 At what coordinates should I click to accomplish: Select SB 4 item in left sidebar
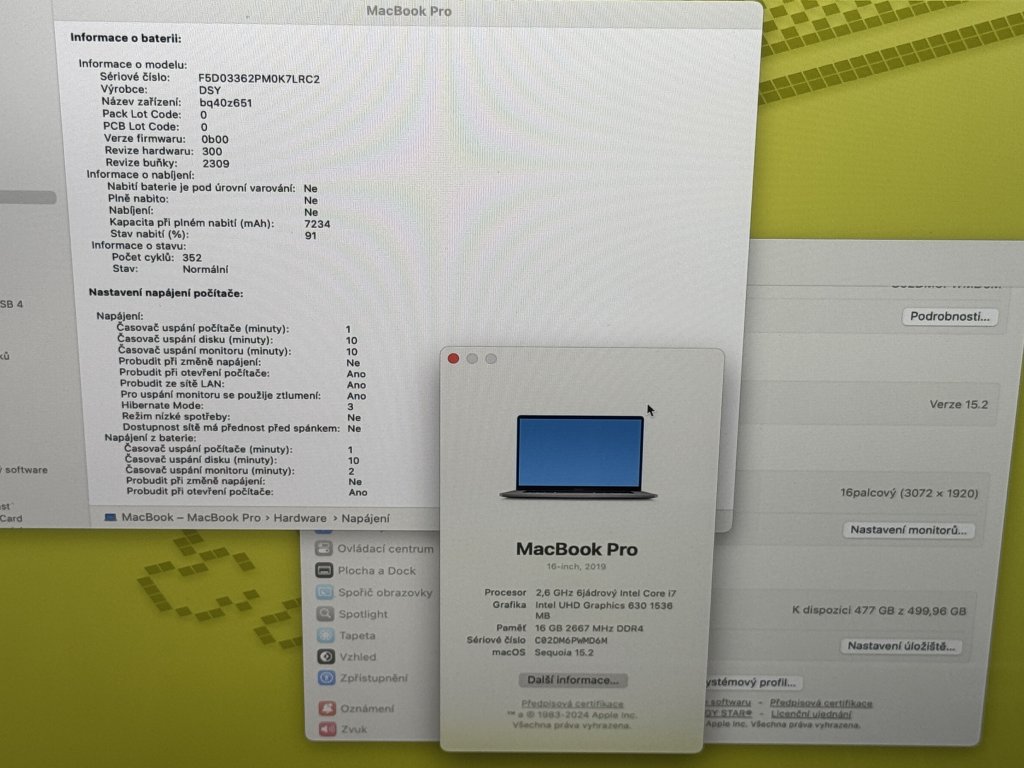(x=12, y=304)
